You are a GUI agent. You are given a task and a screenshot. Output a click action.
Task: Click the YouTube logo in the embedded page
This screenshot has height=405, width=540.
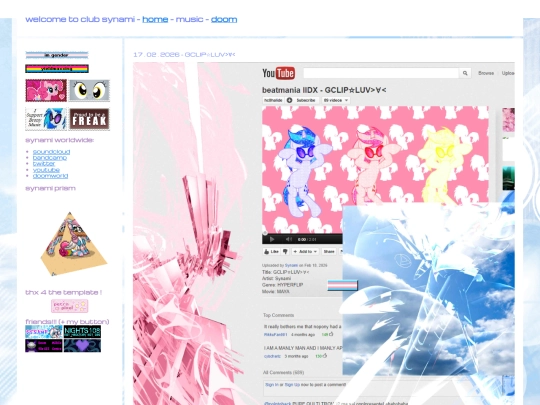click(278, 73)
